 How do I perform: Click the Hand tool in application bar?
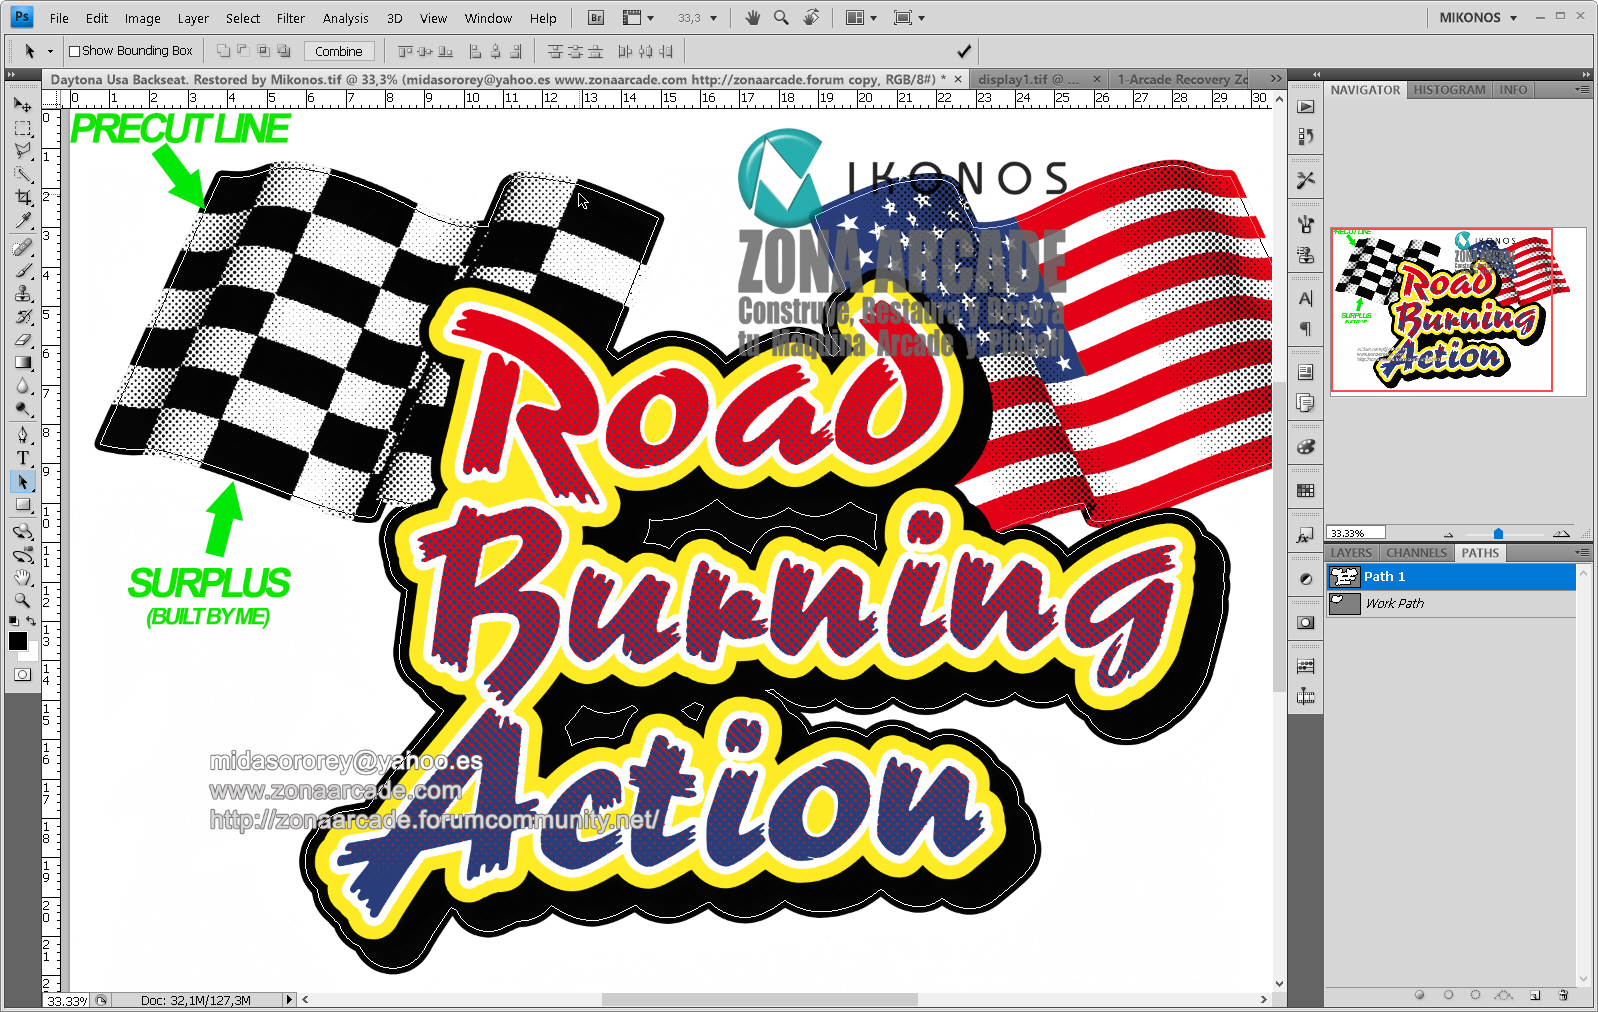752,17
